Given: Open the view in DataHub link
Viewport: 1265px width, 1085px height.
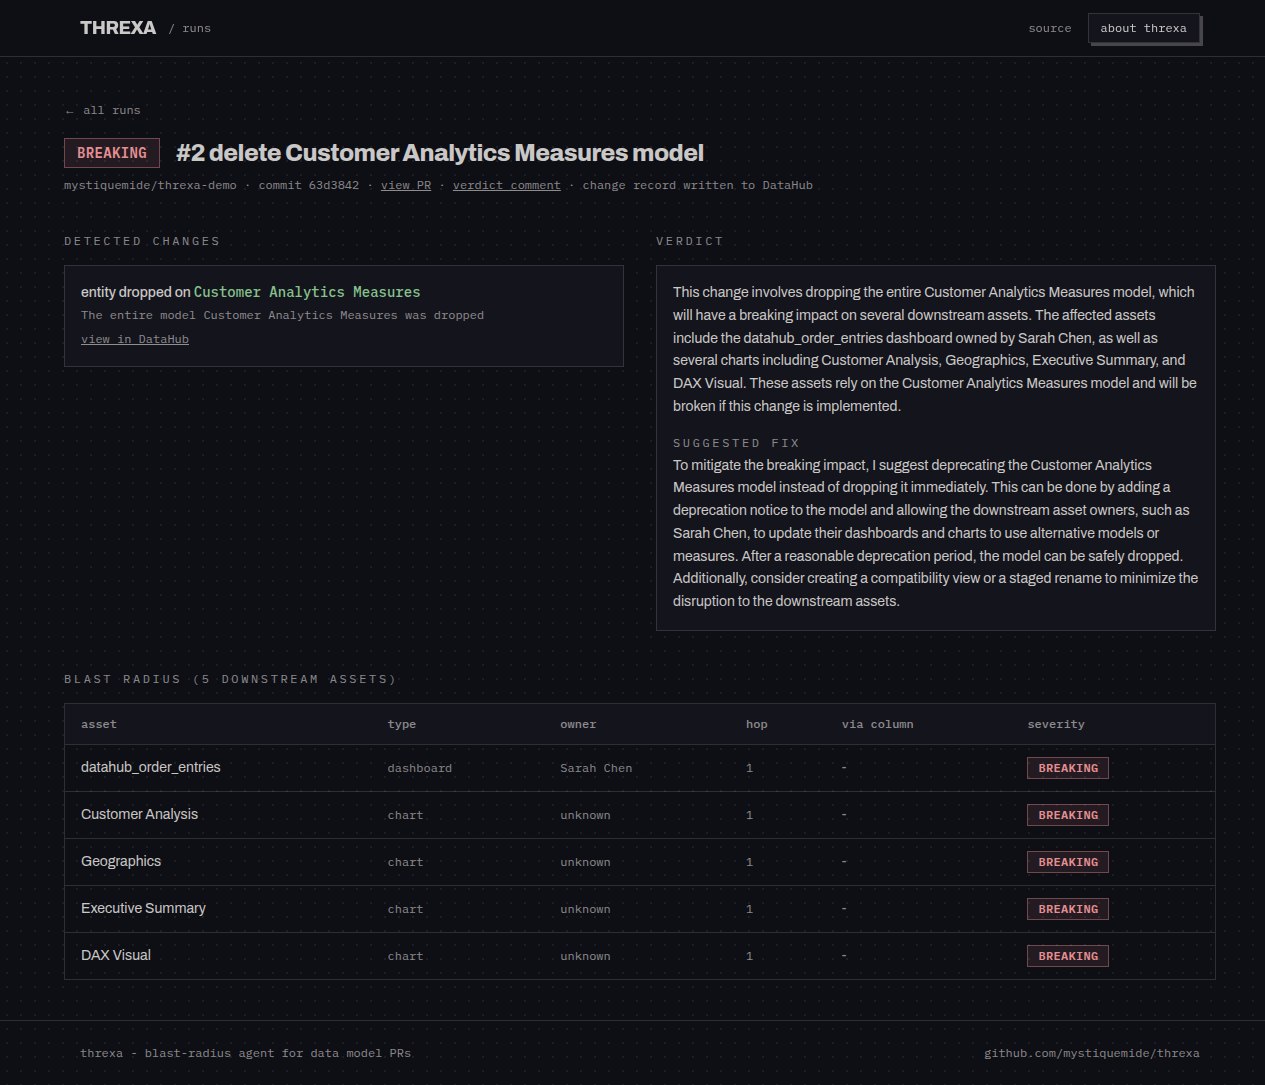Looking at the screenshot, I should (135, 339).
